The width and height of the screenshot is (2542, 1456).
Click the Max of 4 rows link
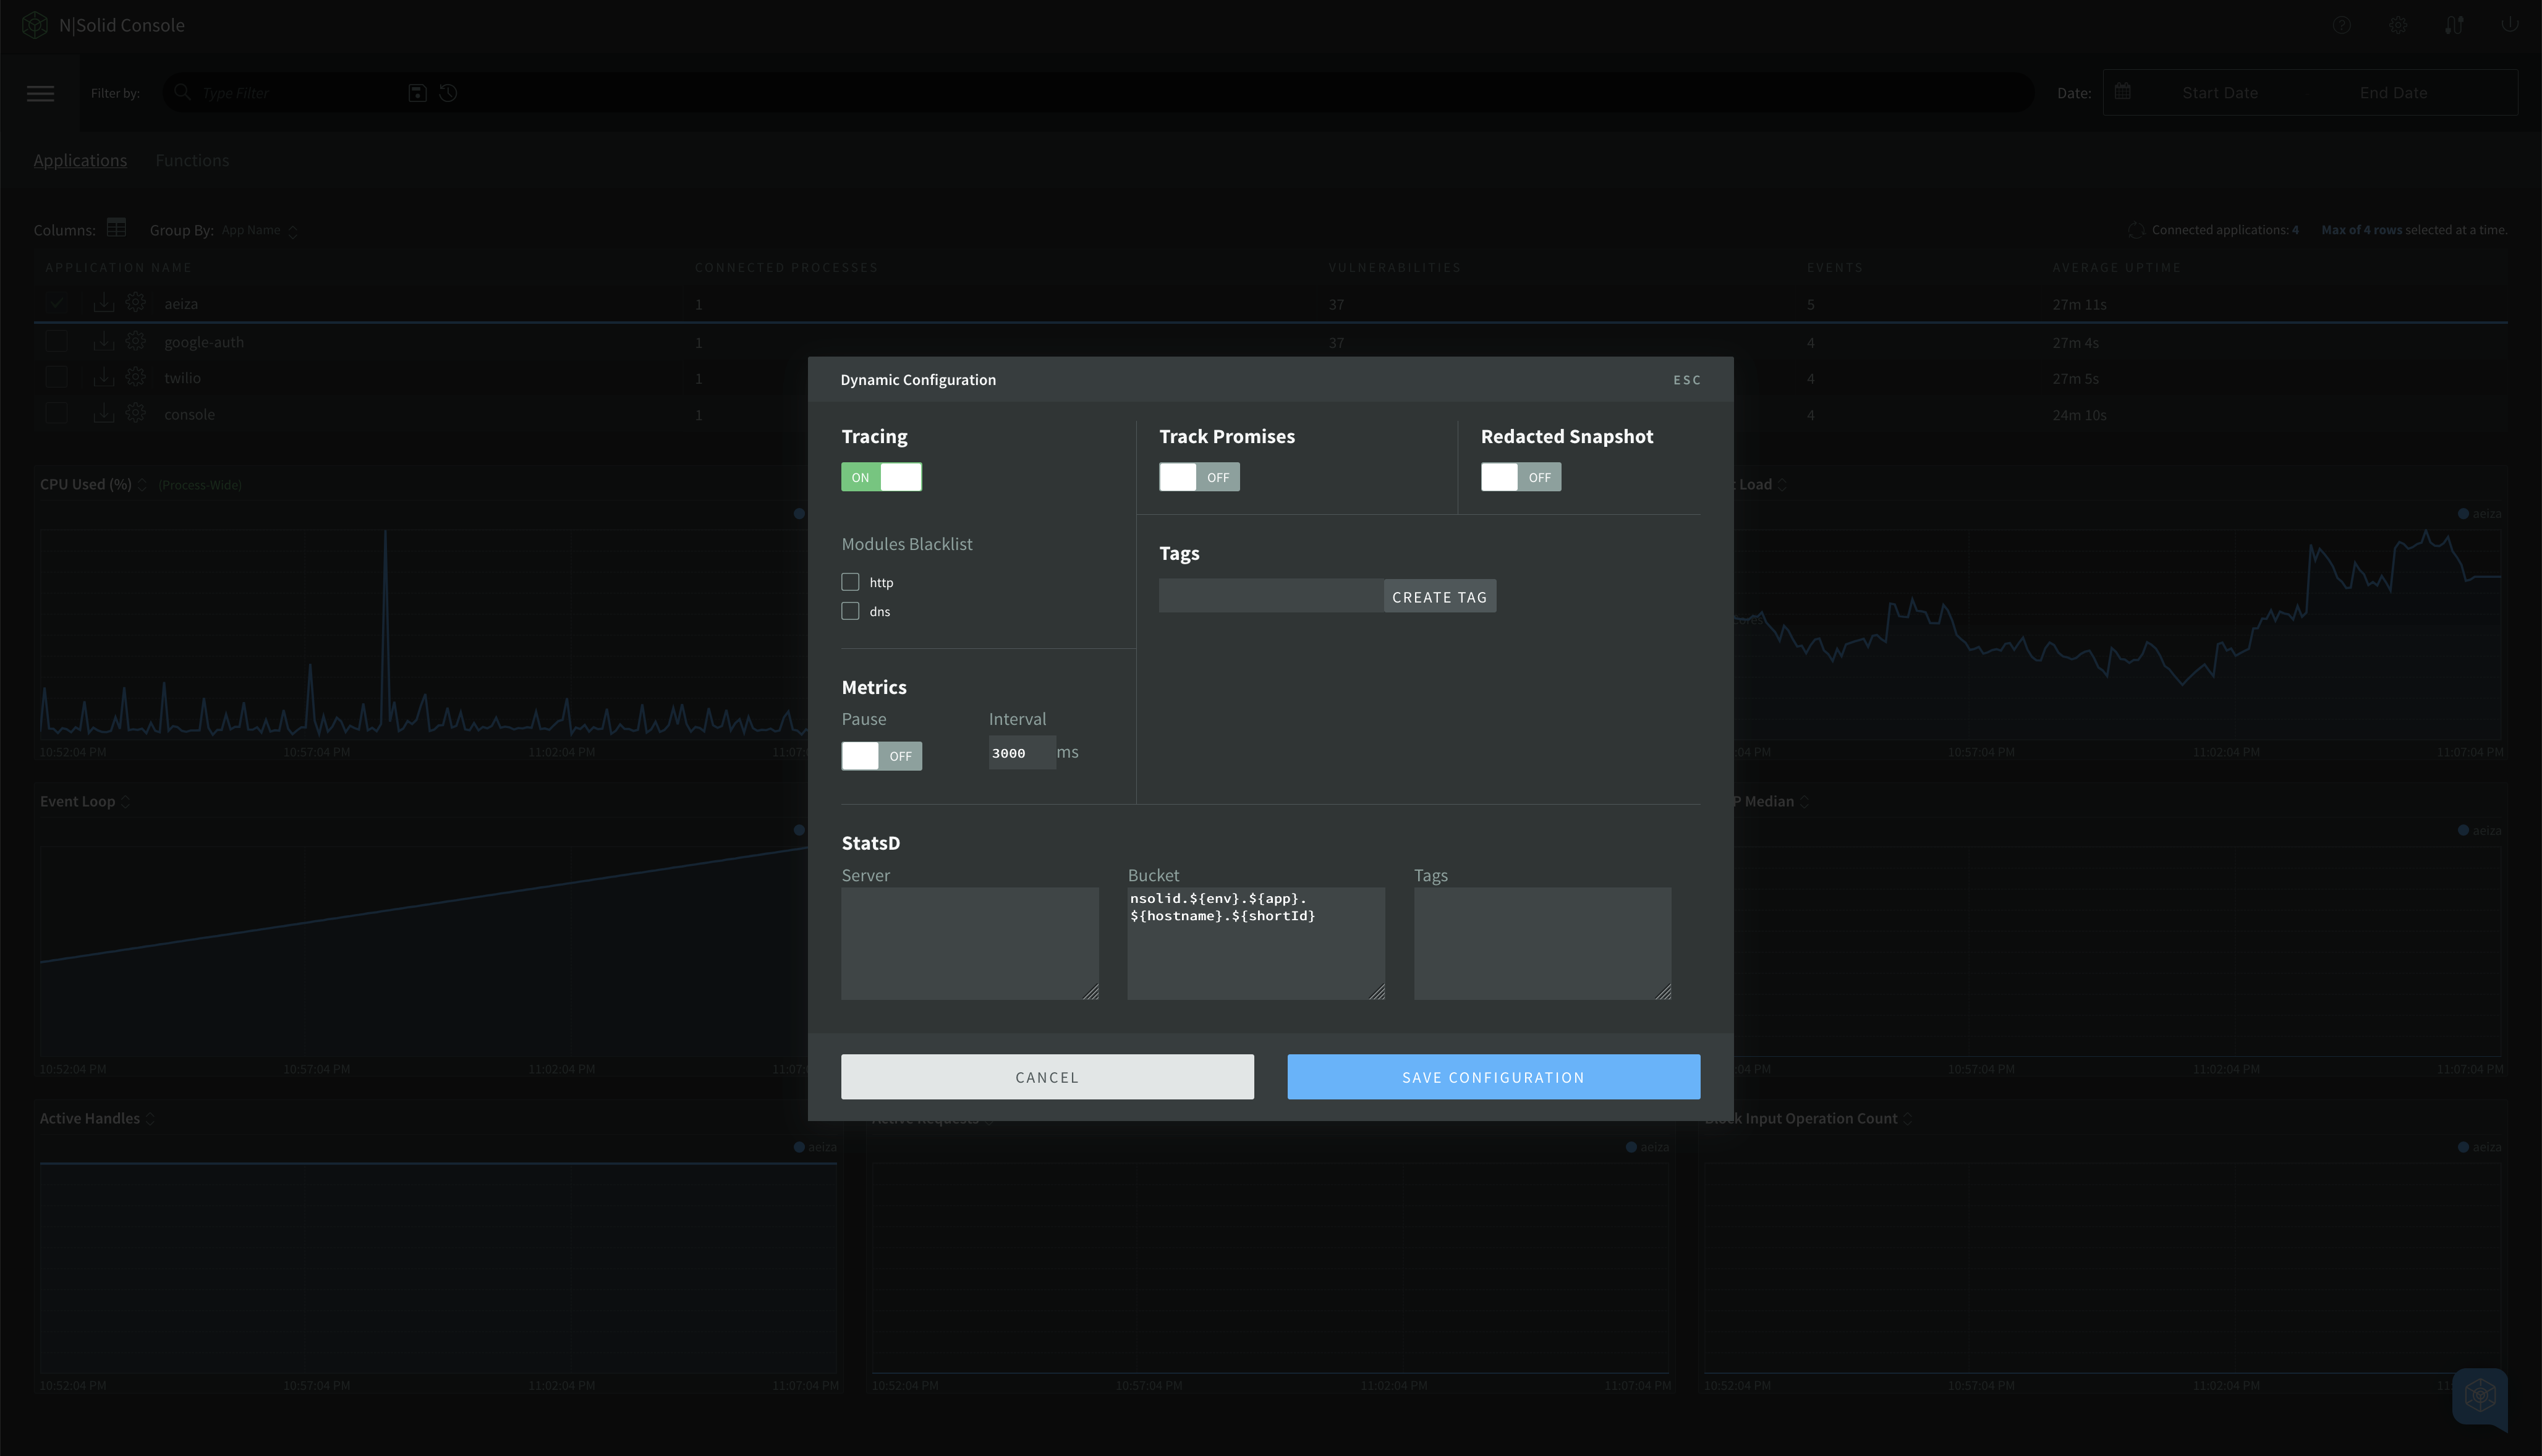click(2361, 230)
